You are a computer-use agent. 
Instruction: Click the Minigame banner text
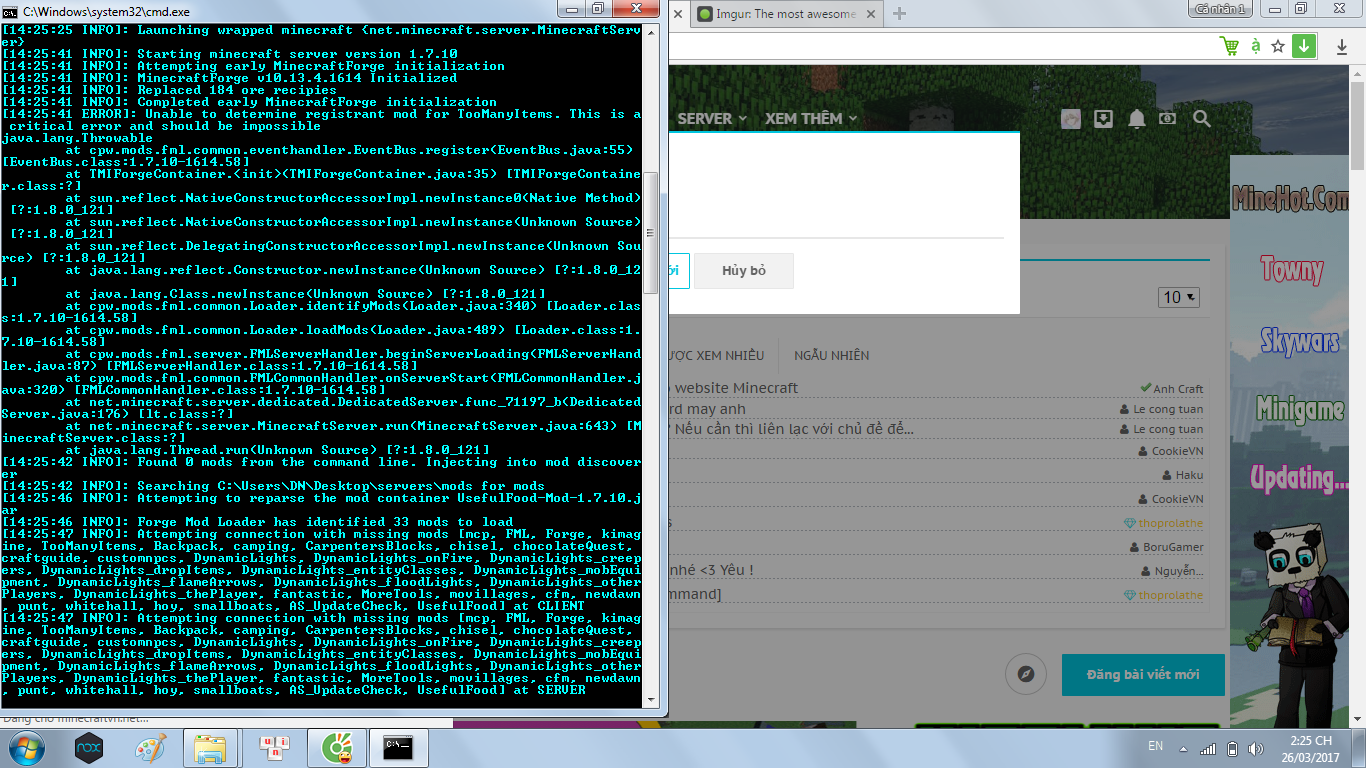pos(1300,410)
